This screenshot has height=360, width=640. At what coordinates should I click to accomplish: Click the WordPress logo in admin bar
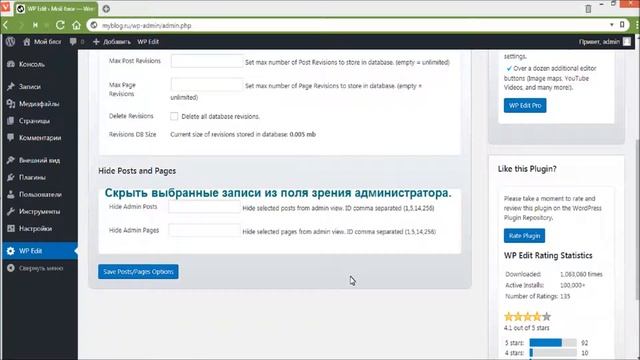click(x=11, y=42)
